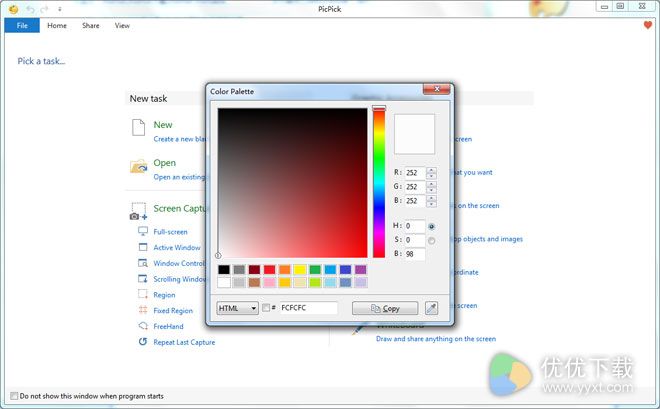The image size is (660, 409).
Task: Choose the brown swatch in bottom row
Action: (x=254, y=282)
